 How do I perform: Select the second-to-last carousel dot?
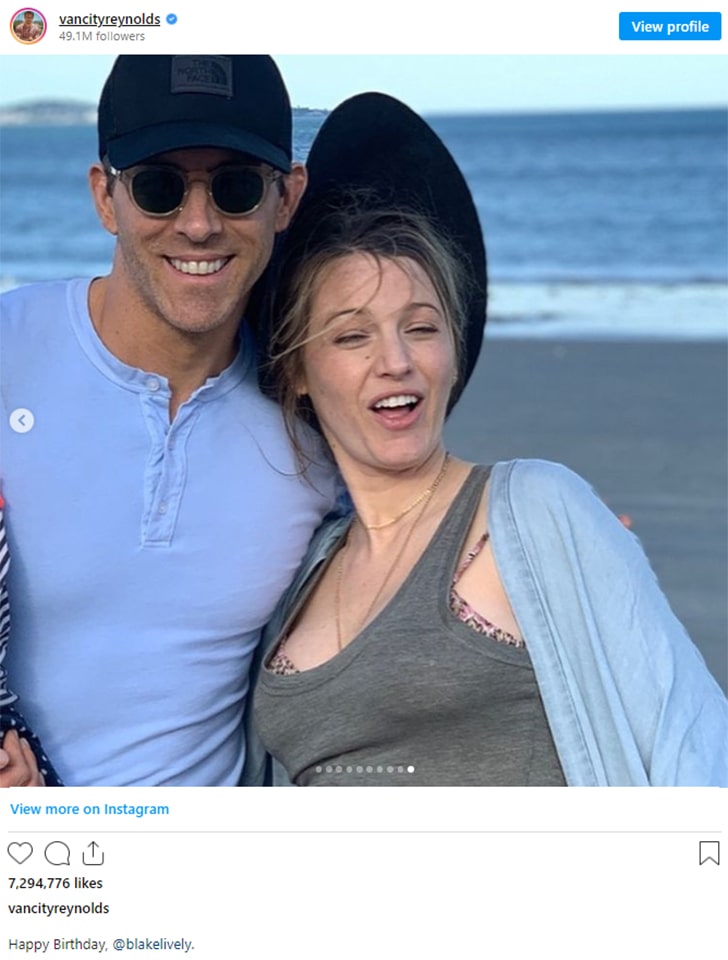coord(400,770)
